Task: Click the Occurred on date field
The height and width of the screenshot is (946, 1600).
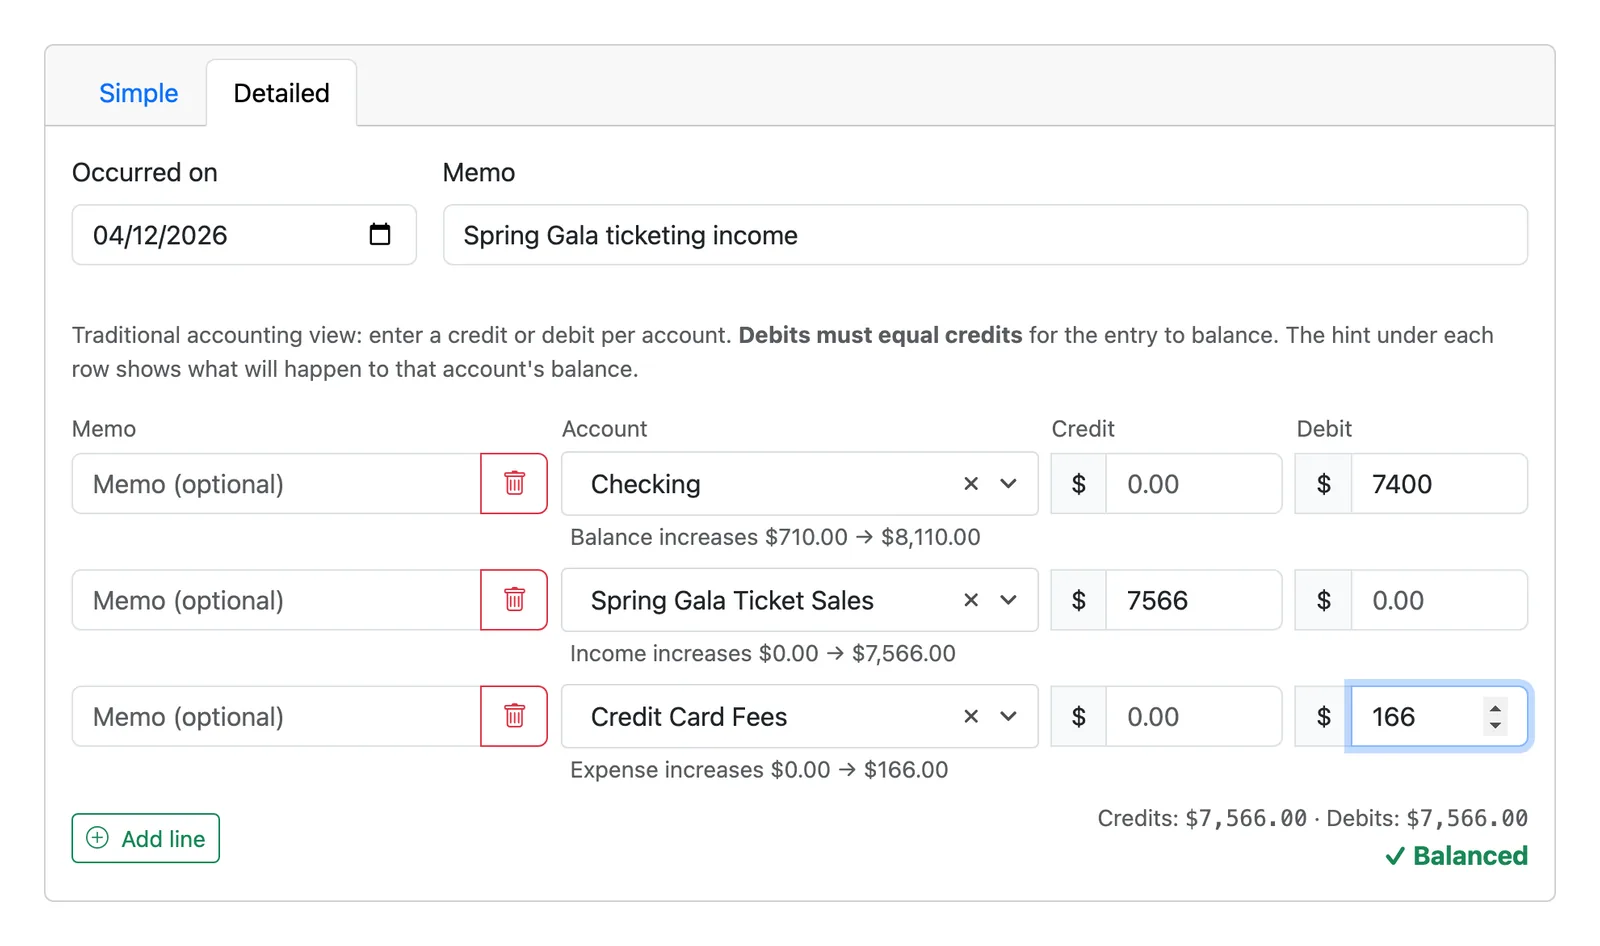Action: (x=244, y=235)
